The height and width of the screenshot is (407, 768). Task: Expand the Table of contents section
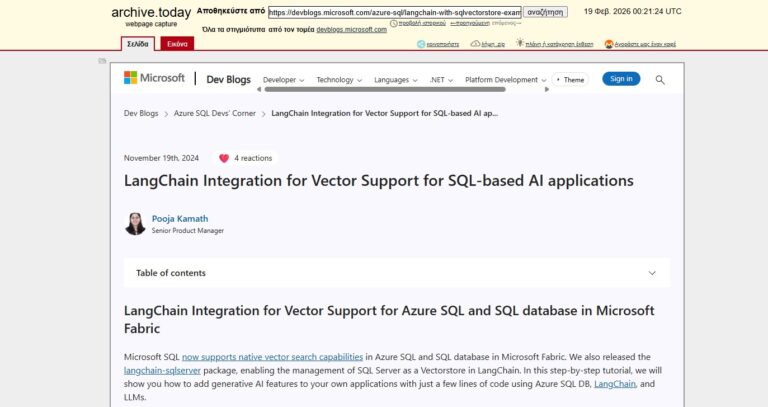(x=396, y=273)
